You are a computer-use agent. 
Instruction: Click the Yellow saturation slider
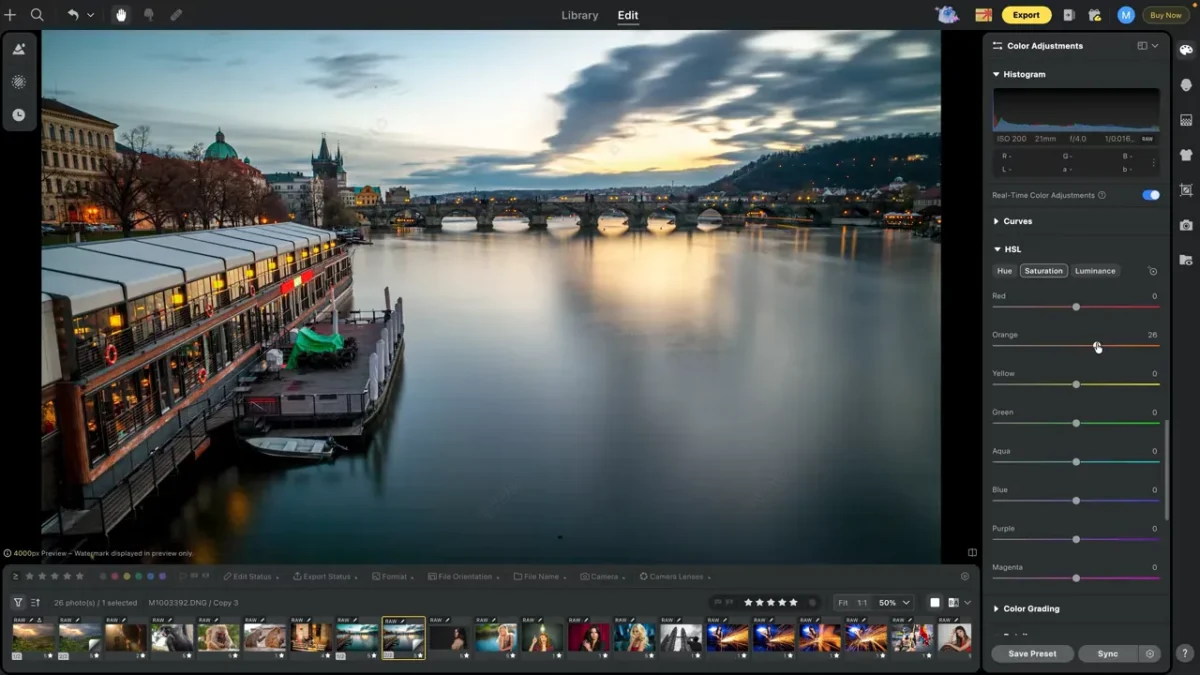(1076, 384)
